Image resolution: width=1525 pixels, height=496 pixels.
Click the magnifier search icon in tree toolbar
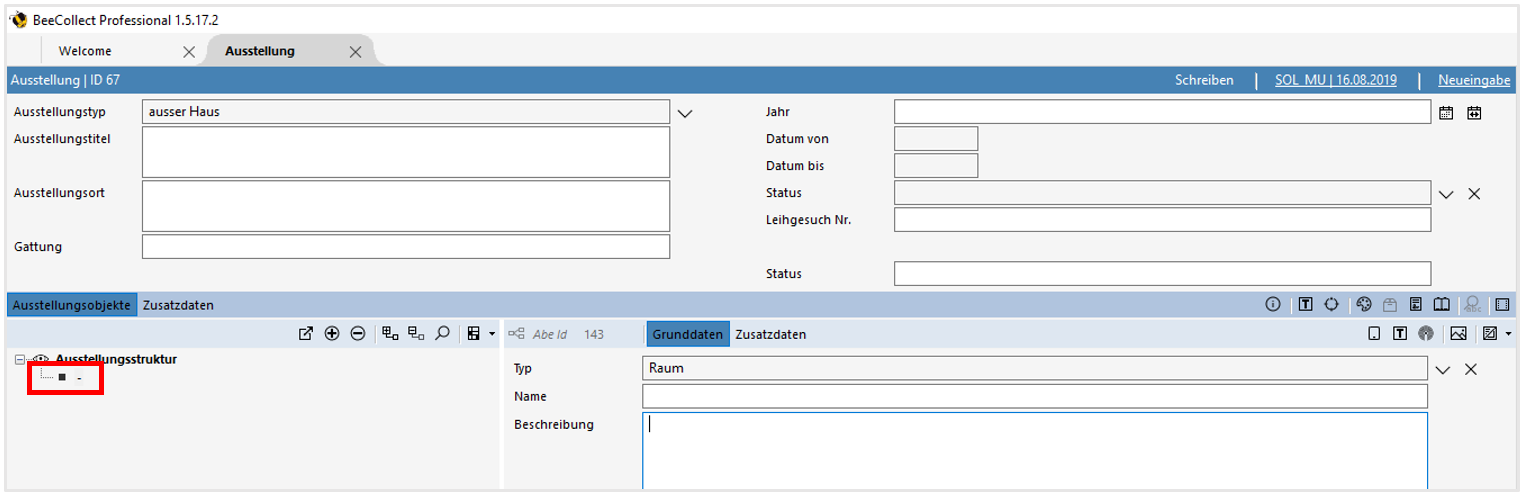point(441,334)
